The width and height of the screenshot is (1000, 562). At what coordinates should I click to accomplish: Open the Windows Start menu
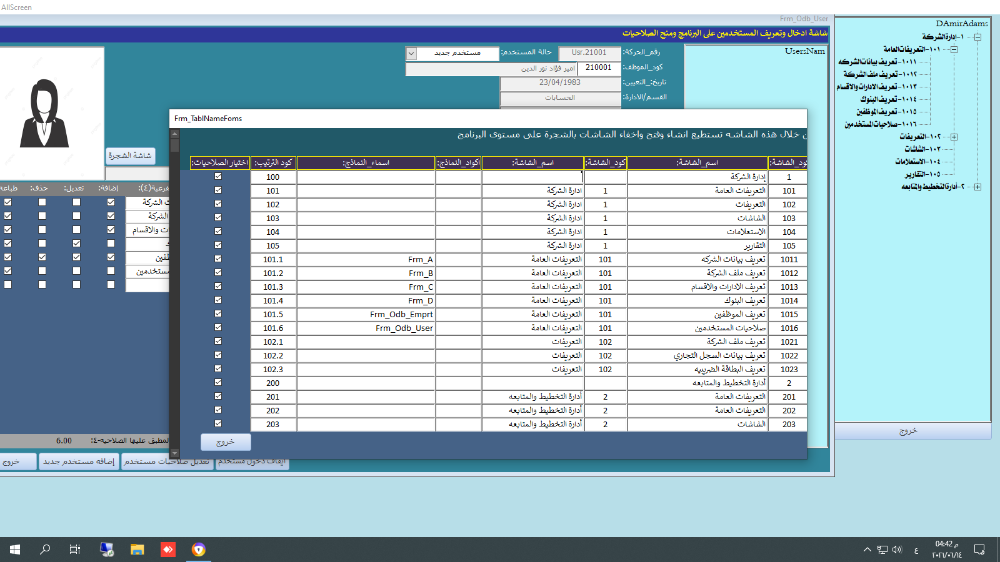pyautogui.click(x=15, y=549)
